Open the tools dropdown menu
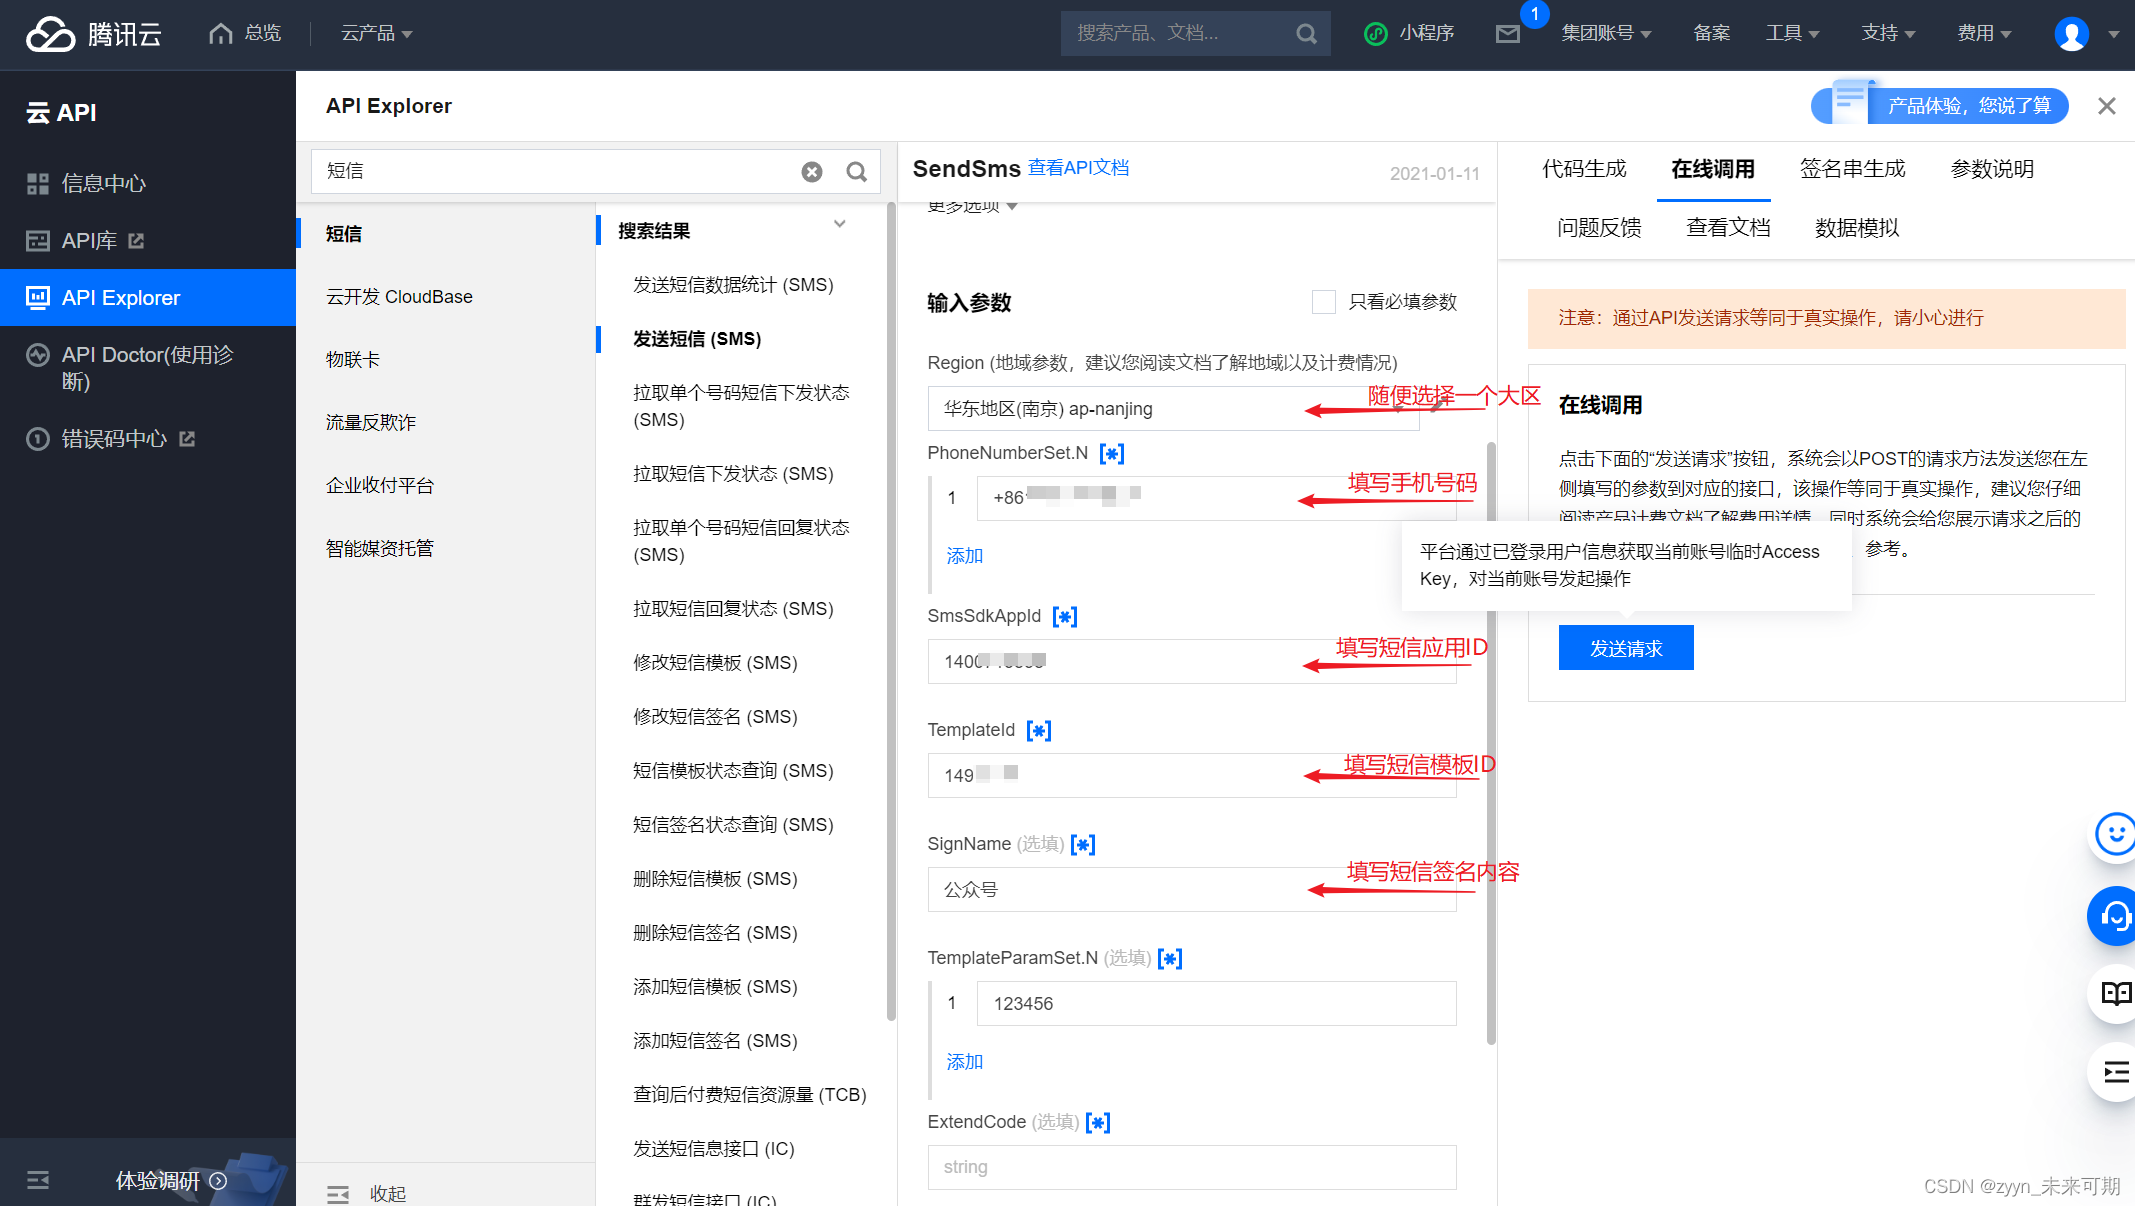 tap(1792, 34)
